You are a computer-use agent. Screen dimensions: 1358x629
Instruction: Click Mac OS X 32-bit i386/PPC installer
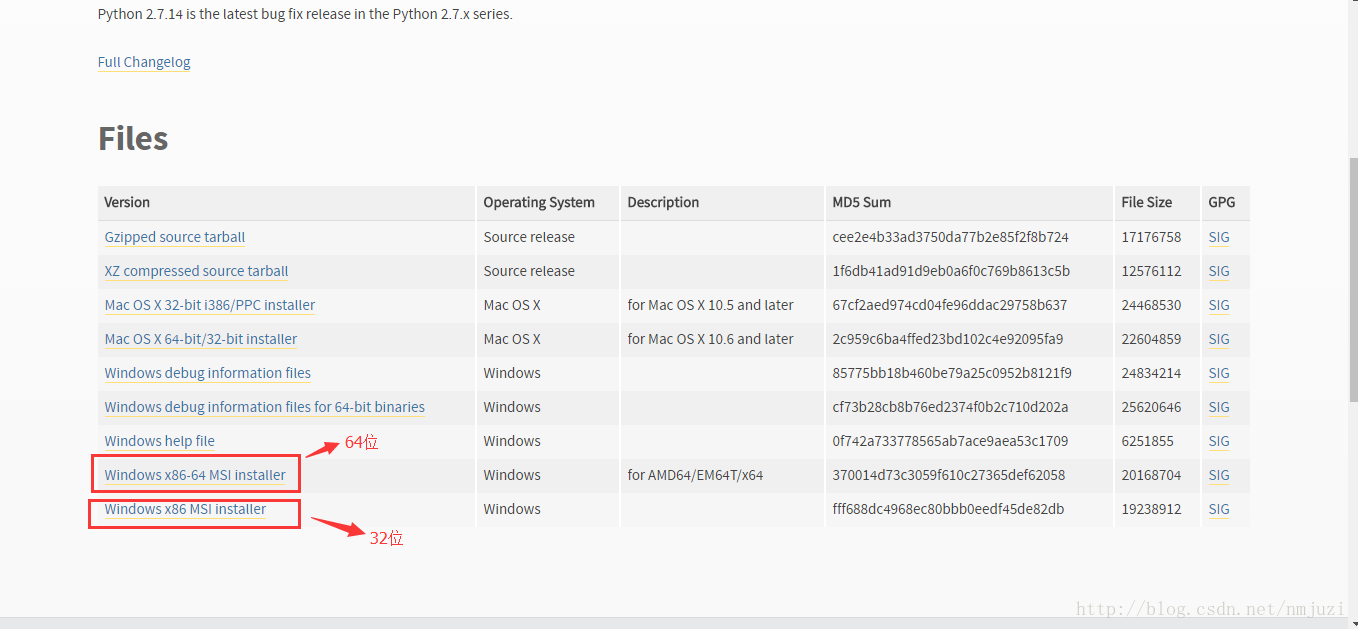[x=210, y=305]
